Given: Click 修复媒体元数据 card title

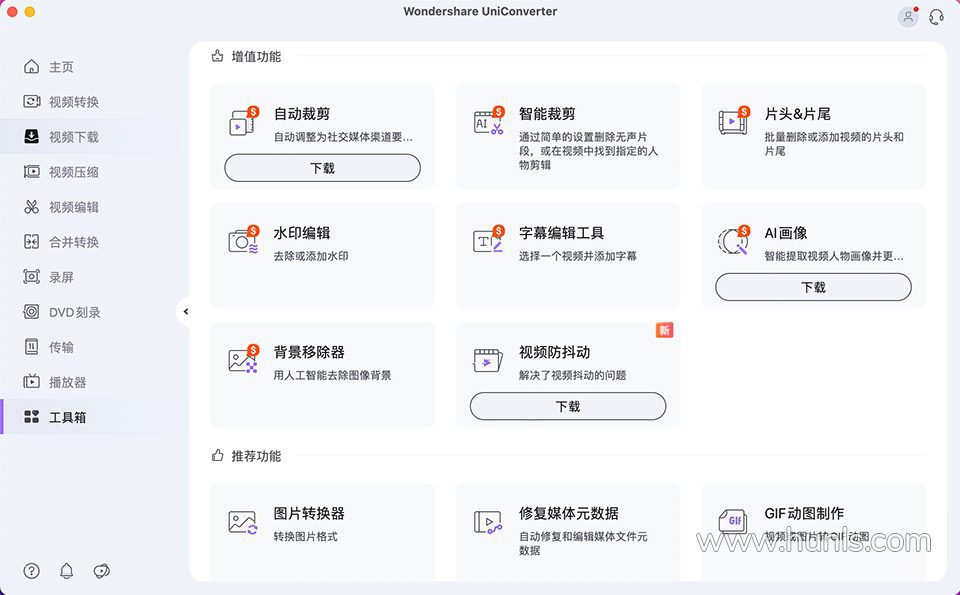Looking at the screenshot, I should point(569,513).
